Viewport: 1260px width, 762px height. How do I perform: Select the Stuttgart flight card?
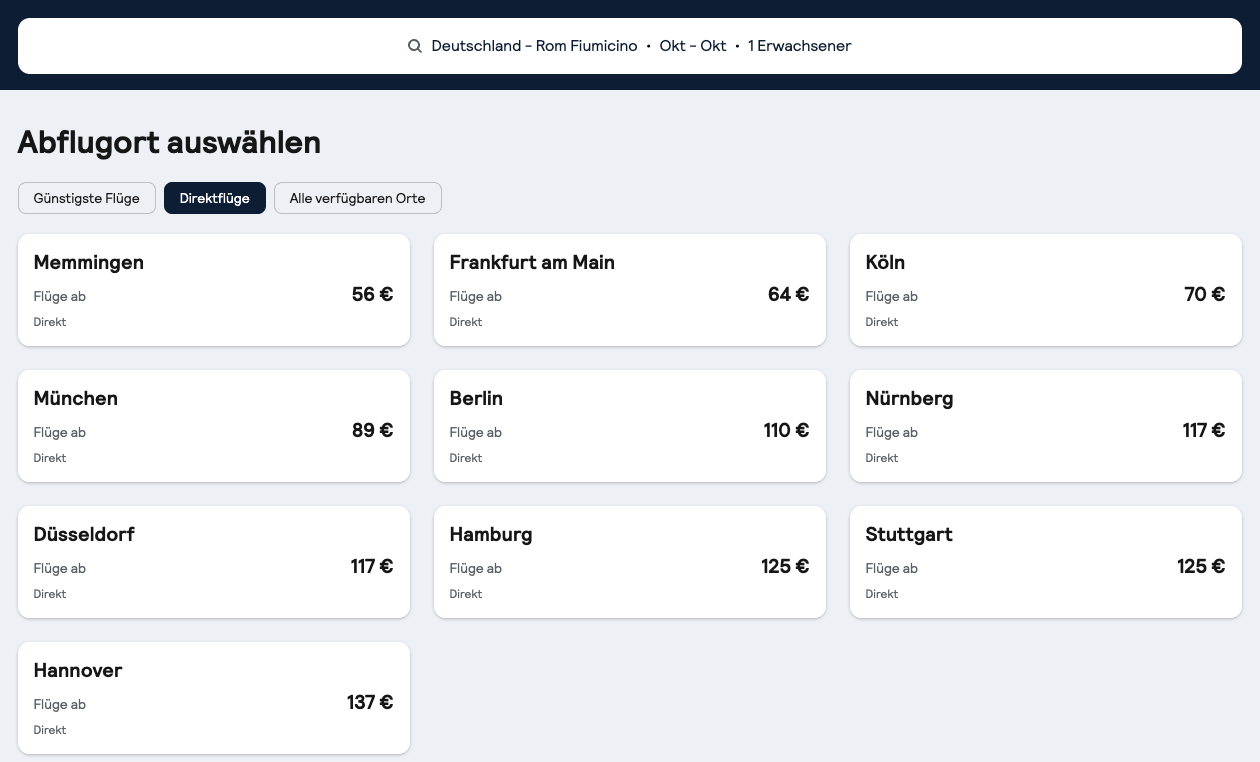point(1046,562)
